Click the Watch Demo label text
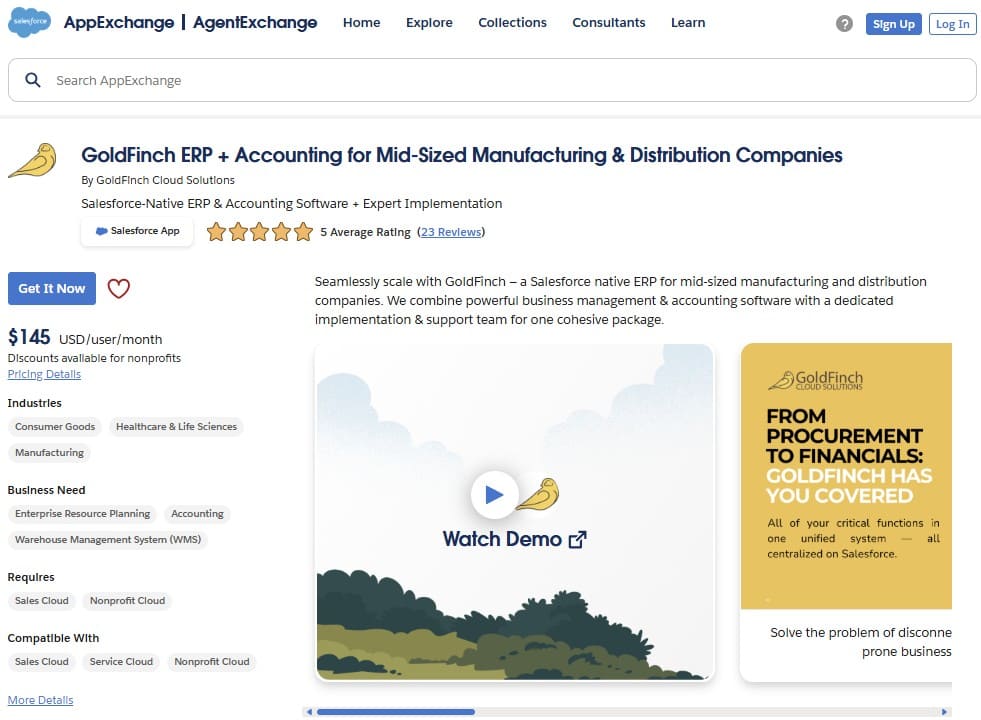 coord(502,539)
